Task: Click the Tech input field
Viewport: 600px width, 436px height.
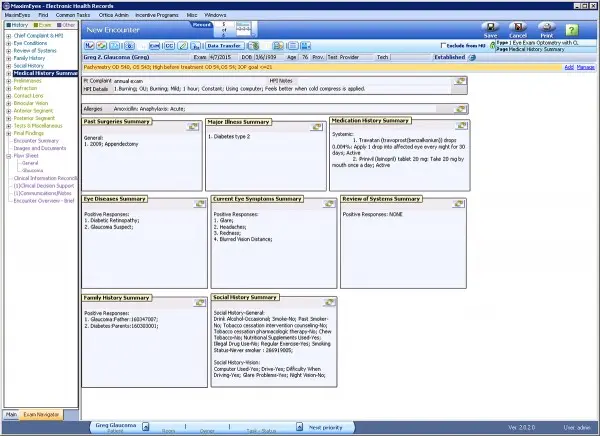Action: [x=410, y=57]
